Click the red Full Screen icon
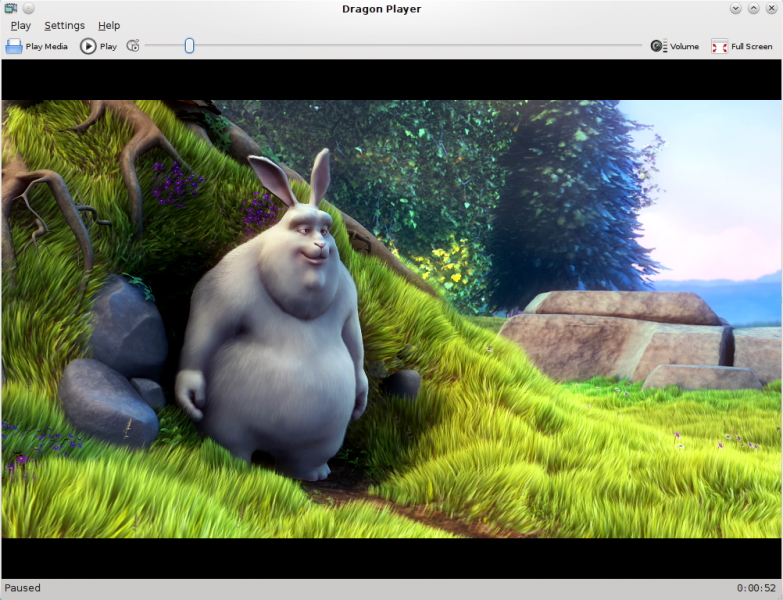This screenshot has width=783, height=600. 719,46
